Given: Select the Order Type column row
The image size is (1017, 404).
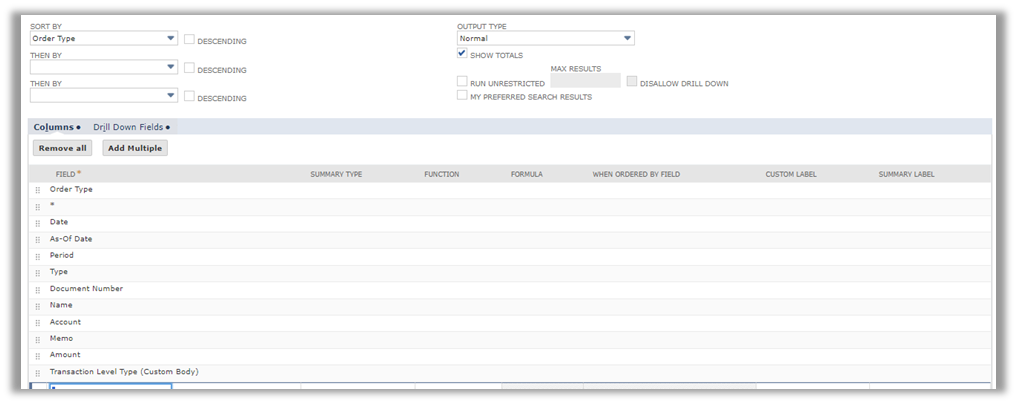Looking at the screenshot, I should [x=510, y=190].
